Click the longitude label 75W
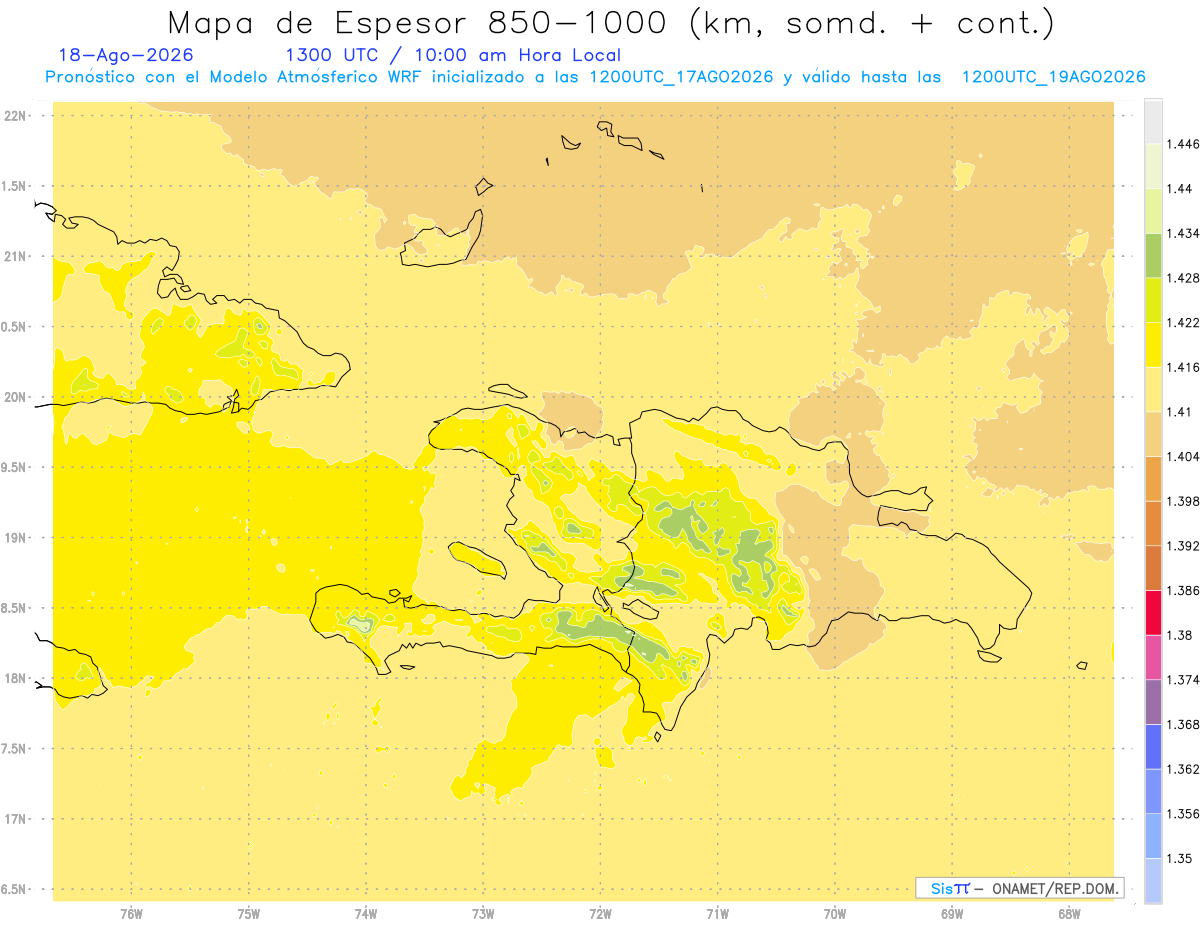Screen dimensions: 1200x927 [248, 913]
